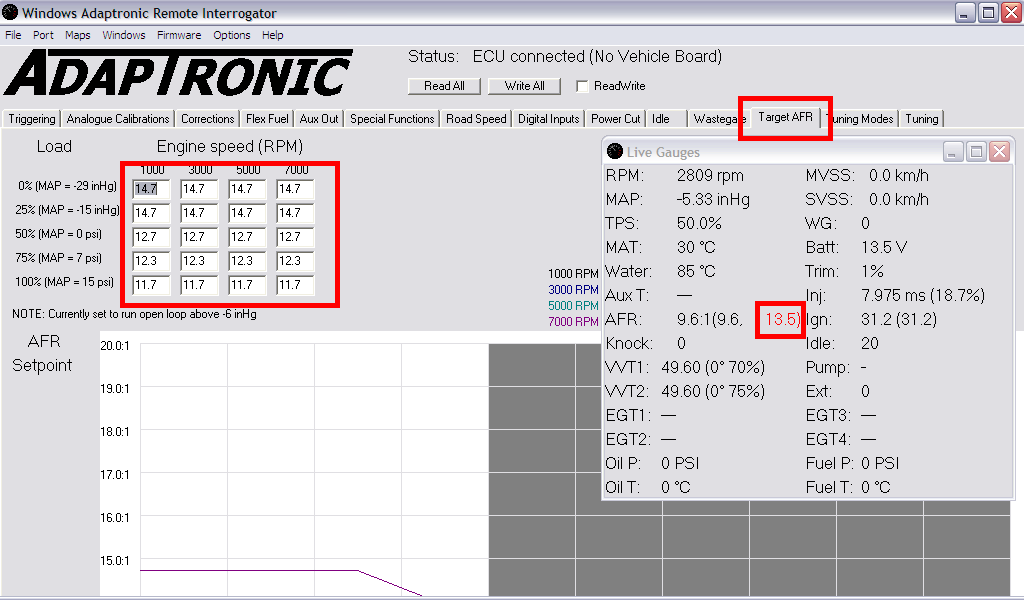Click AFR cell for 100% load 7000 RPM
Image resolution: width=1024 pixels, height=600 pixels.
click(x=295, y=286)
